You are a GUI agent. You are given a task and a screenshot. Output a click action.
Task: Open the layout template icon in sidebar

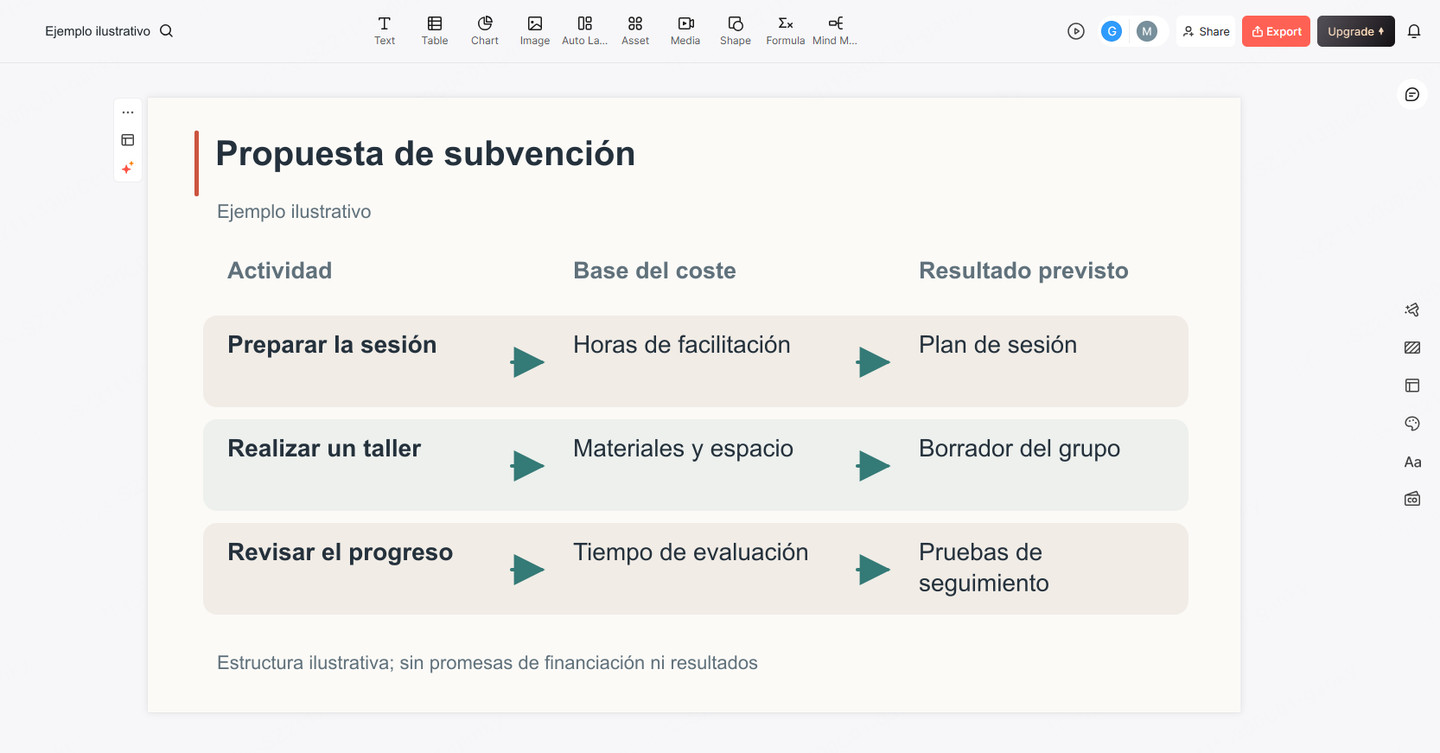coord(1412,385)
